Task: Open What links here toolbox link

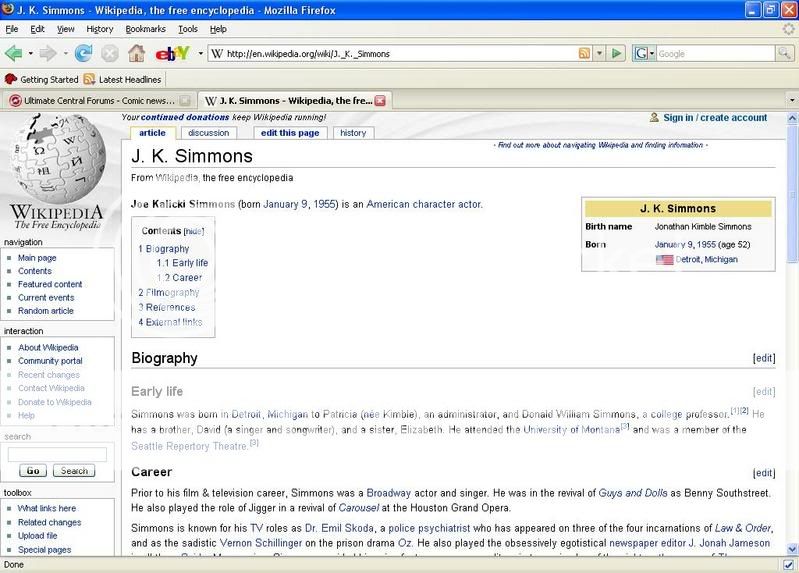Action: click(x=47, y=508)
